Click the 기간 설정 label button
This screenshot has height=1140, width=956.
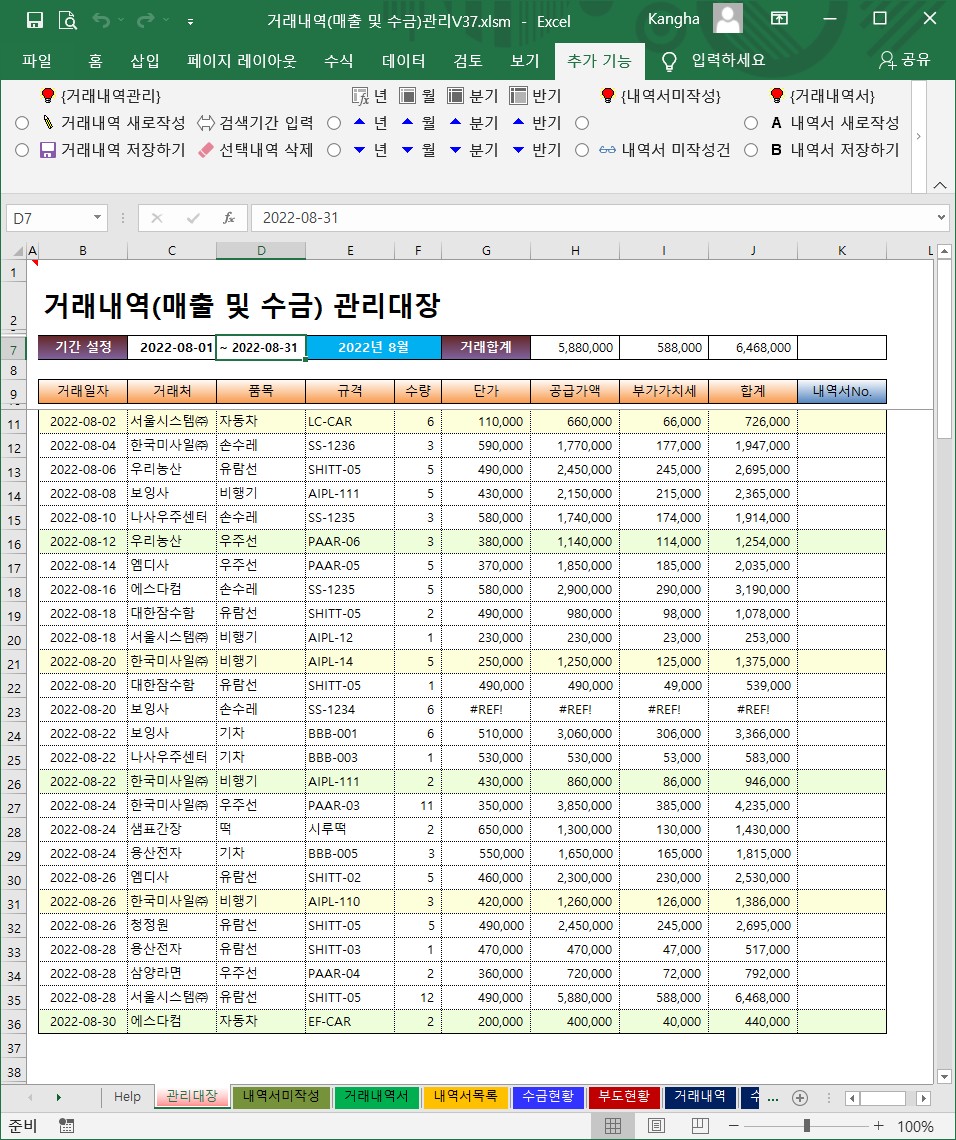83,347
